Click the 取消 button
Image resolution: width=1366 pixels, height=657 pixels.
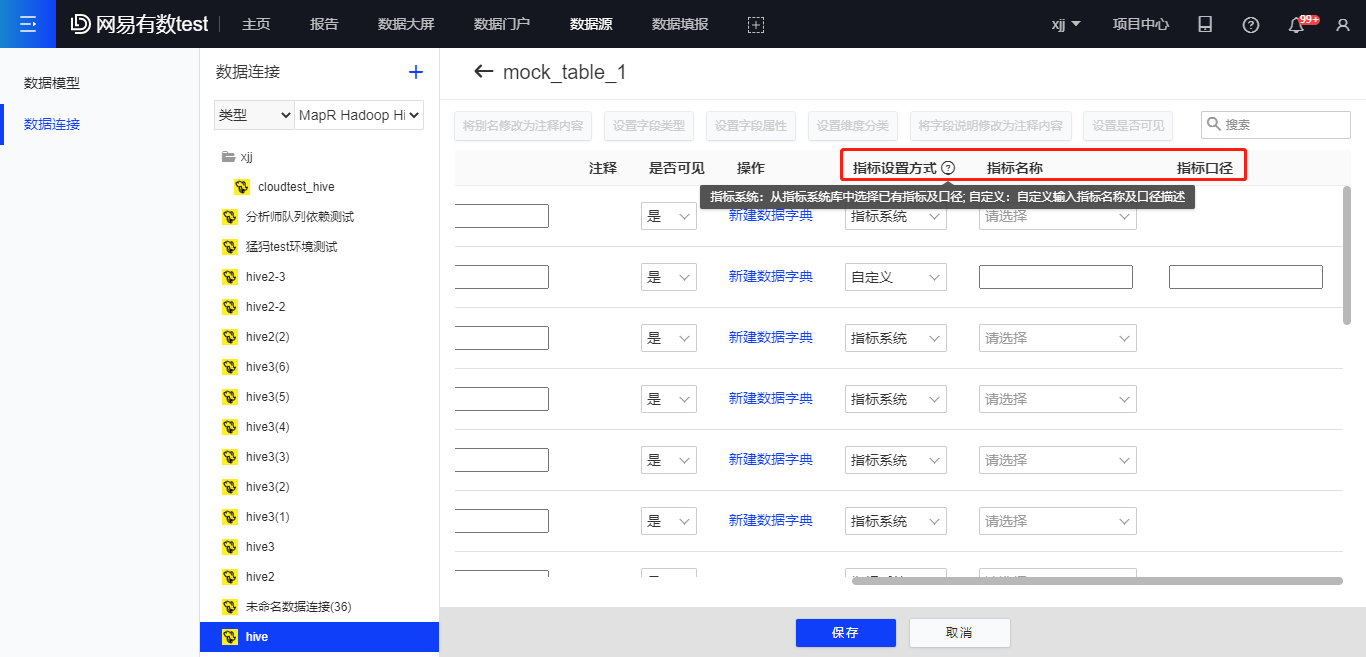point(959,633)
